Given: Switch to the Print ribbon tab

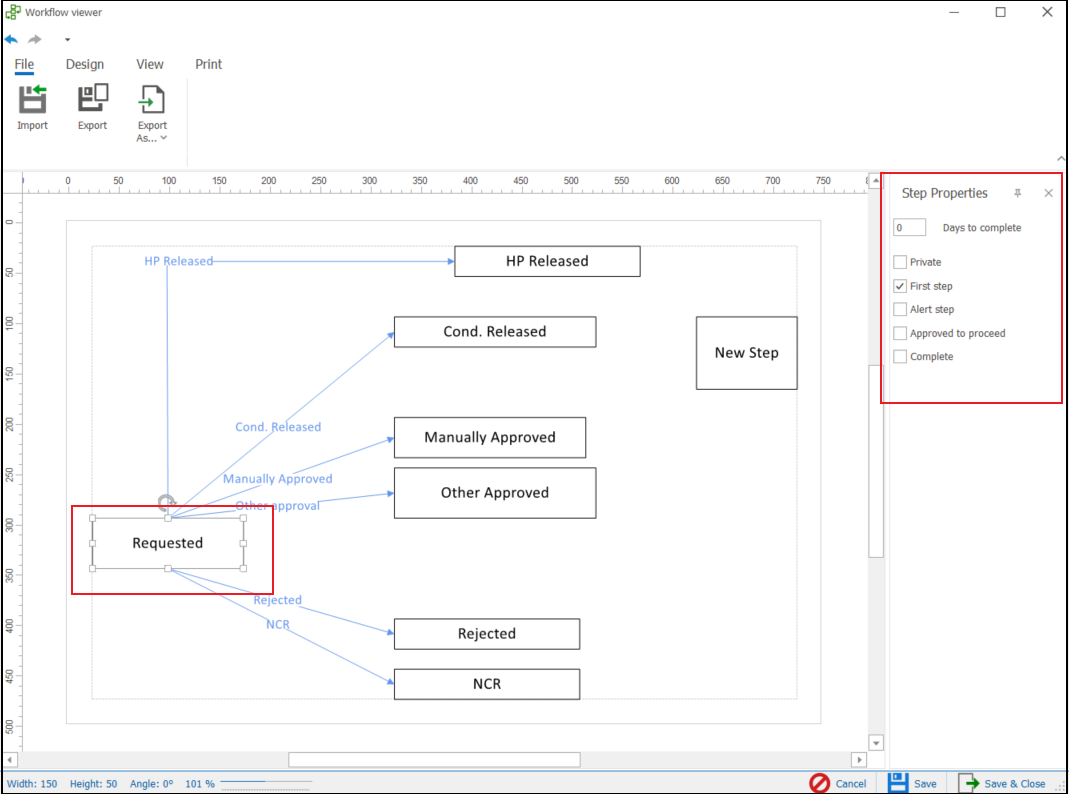Looking at the screenshot, I should point(209,64).
